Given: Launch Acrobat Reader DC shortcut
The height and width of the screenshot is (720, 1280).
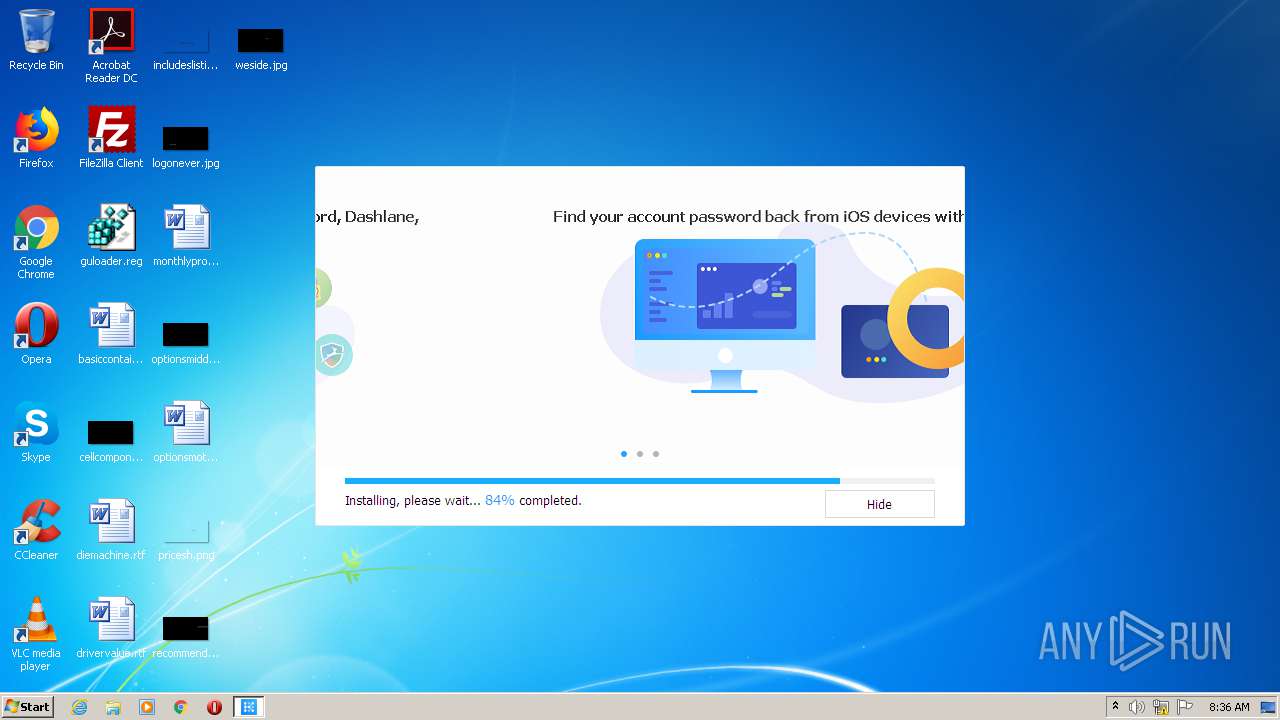Looking at the screenshot, I should coord(111,46).
